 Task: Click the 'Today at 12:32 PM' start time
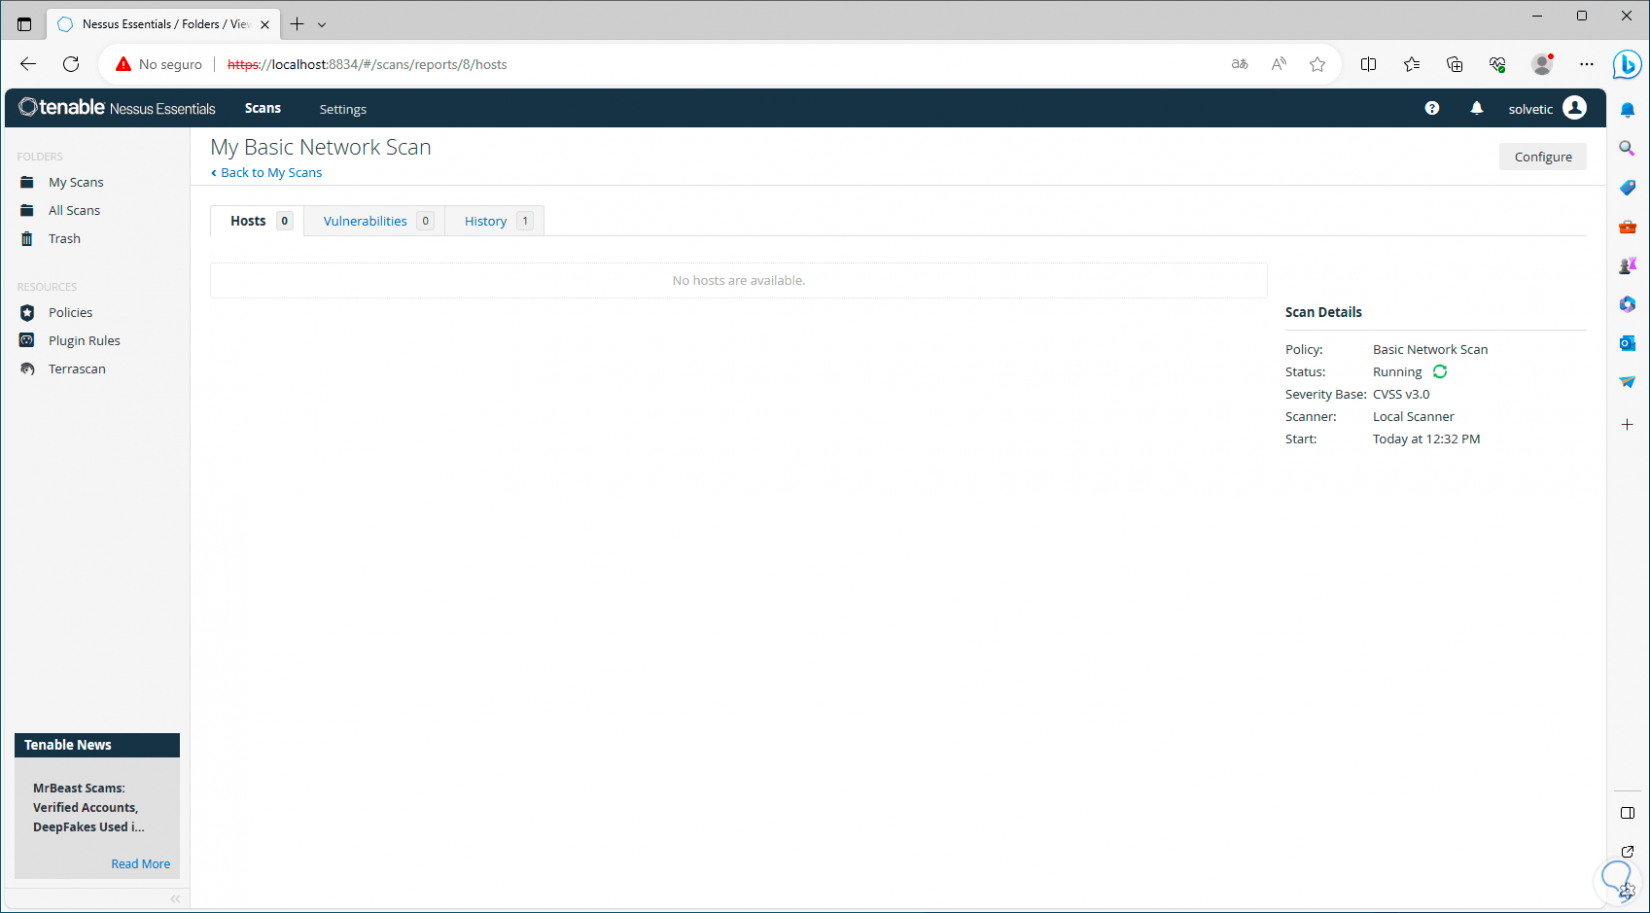click(x=1426, y=439)
